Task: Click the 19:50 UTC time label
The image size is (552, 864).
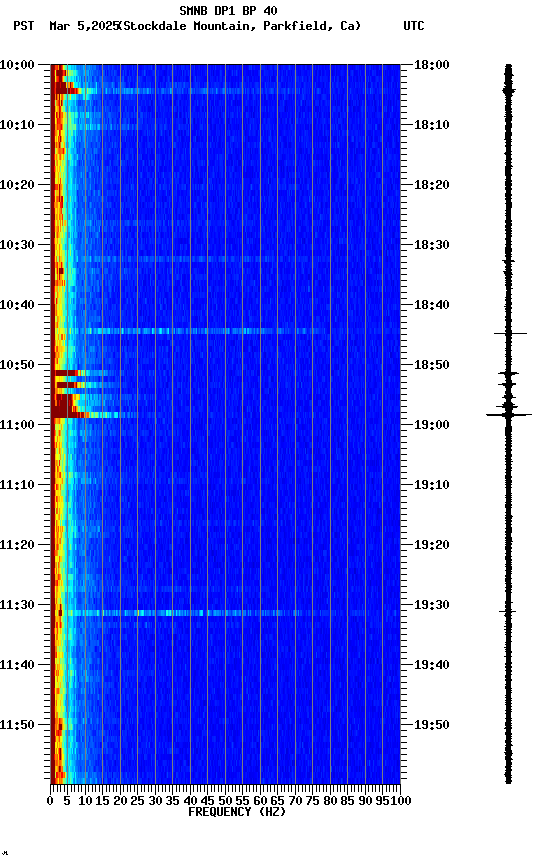Action: (432, 726)
